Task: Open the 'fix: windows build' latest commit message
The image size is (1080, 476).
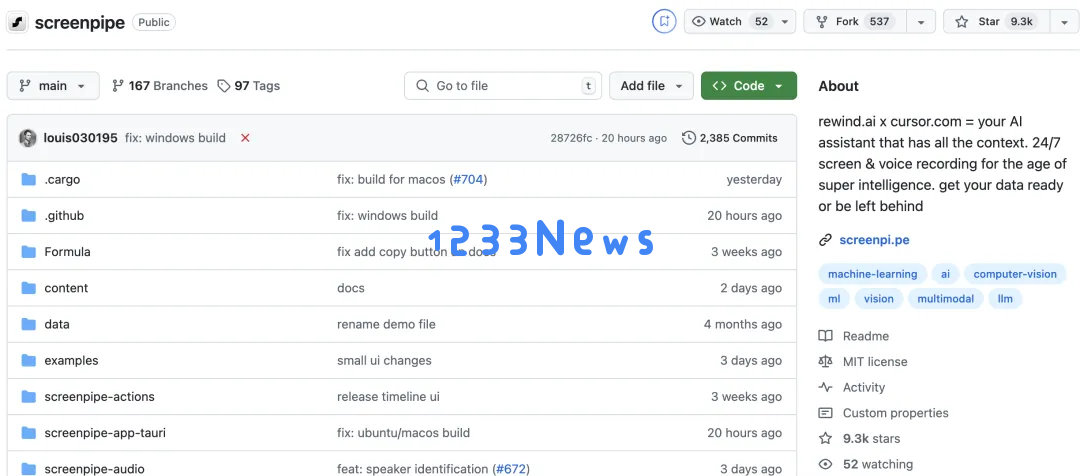Action: (x=175, y=138)
